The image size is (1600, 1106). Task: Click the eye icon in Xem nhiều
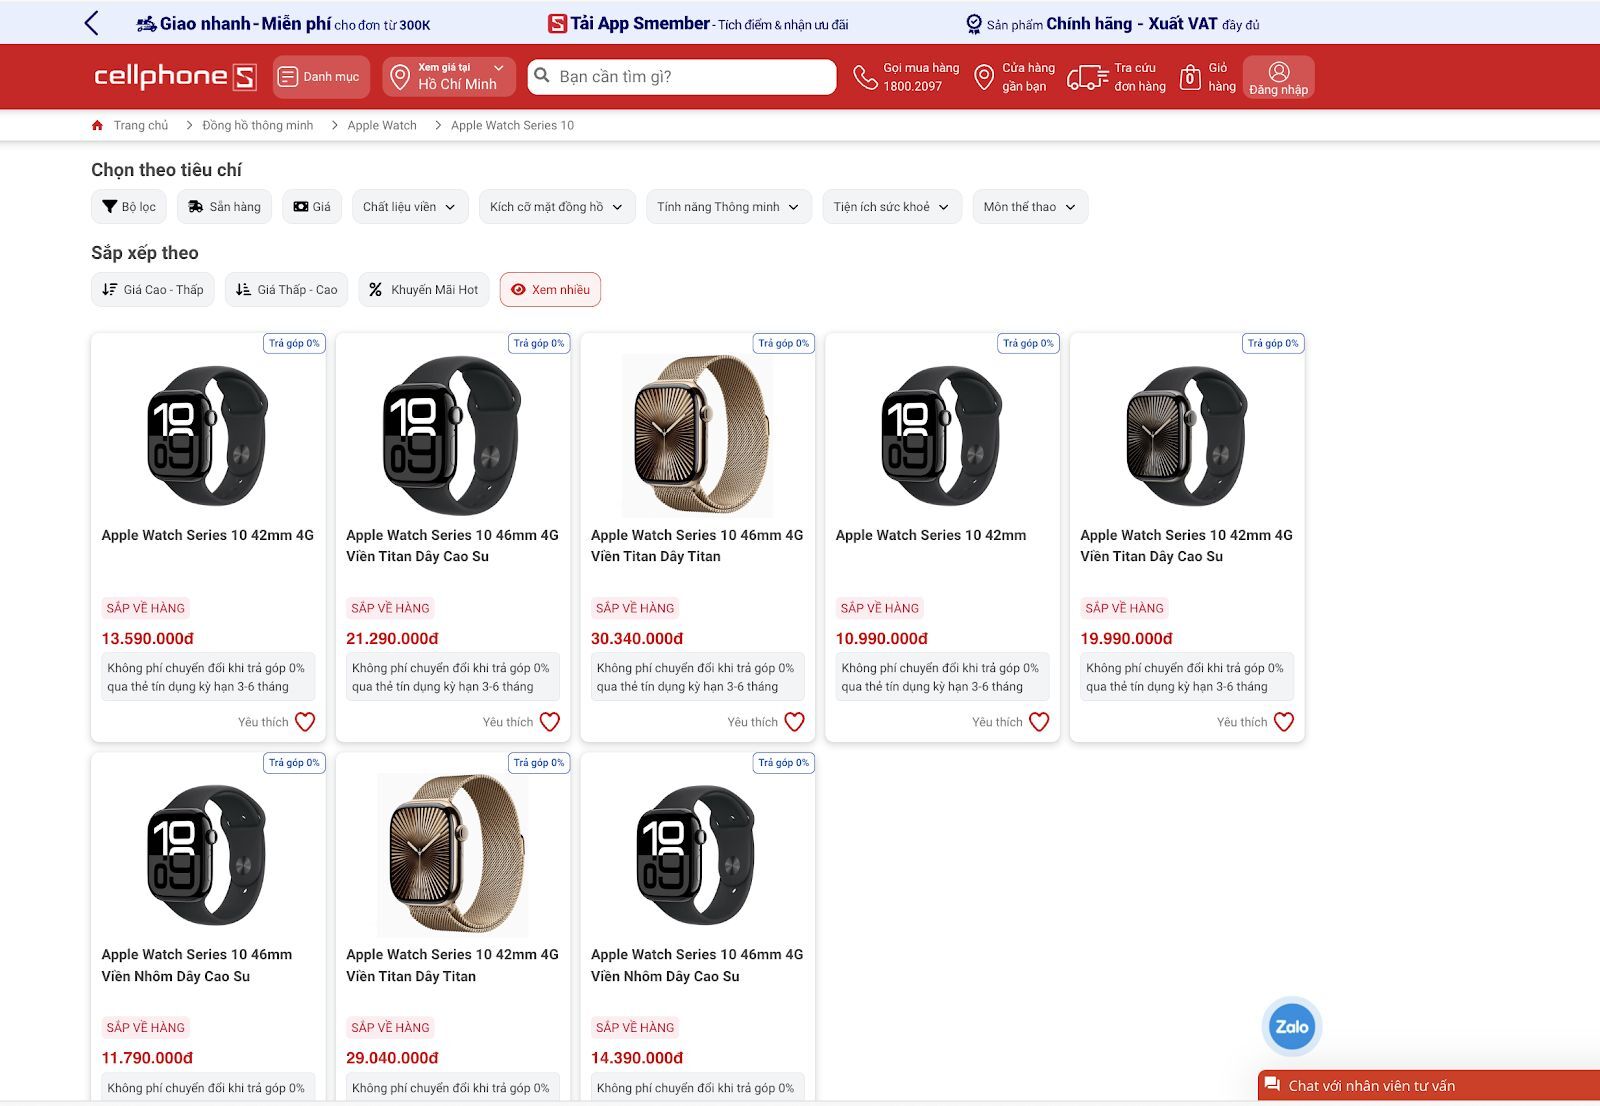point(518,290)
